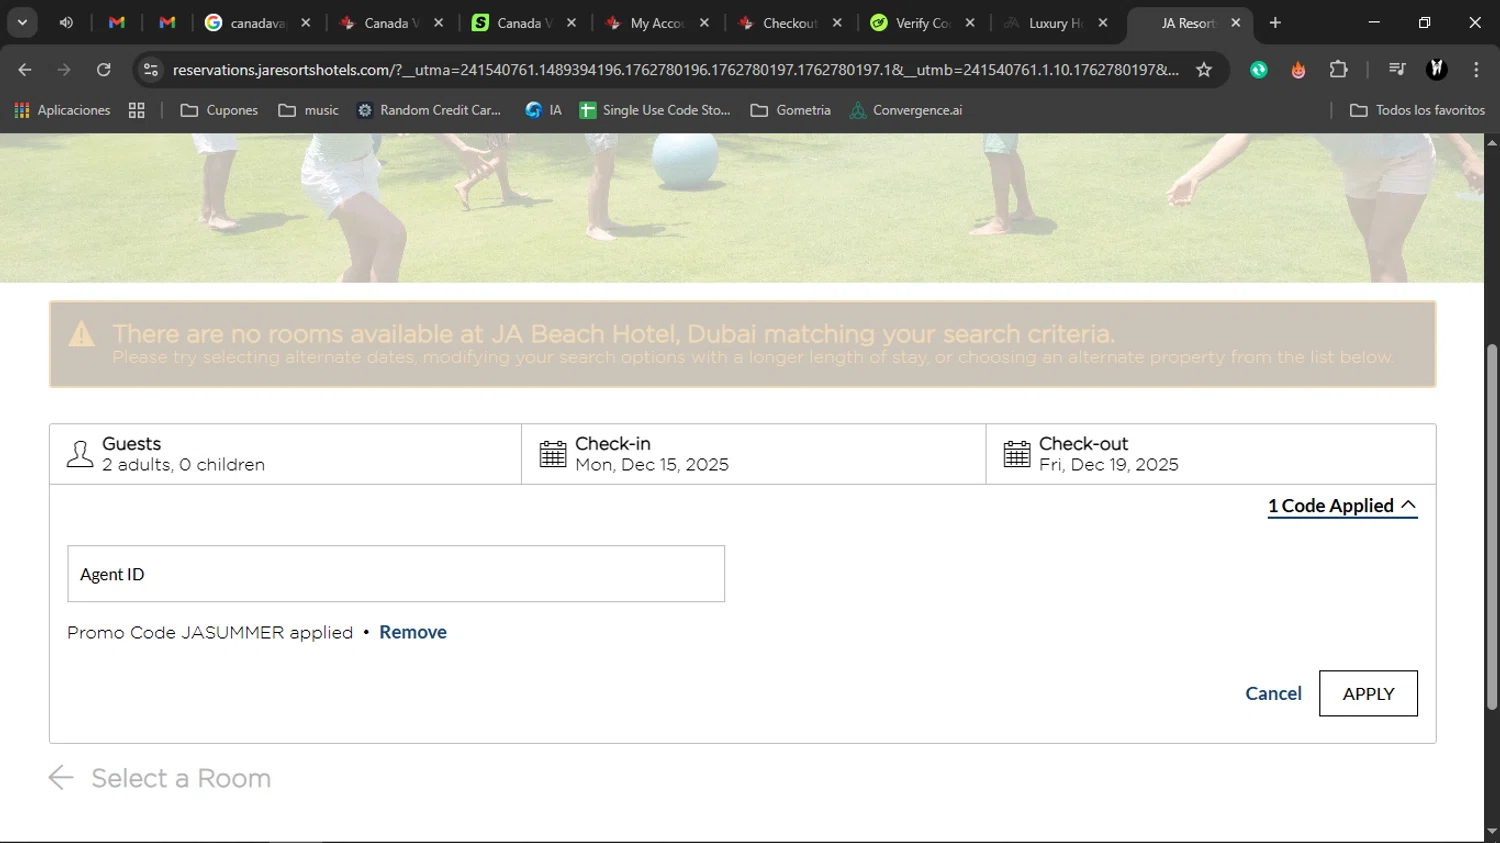Click the page vertical scrollbar thumb

pos(1492,527)
